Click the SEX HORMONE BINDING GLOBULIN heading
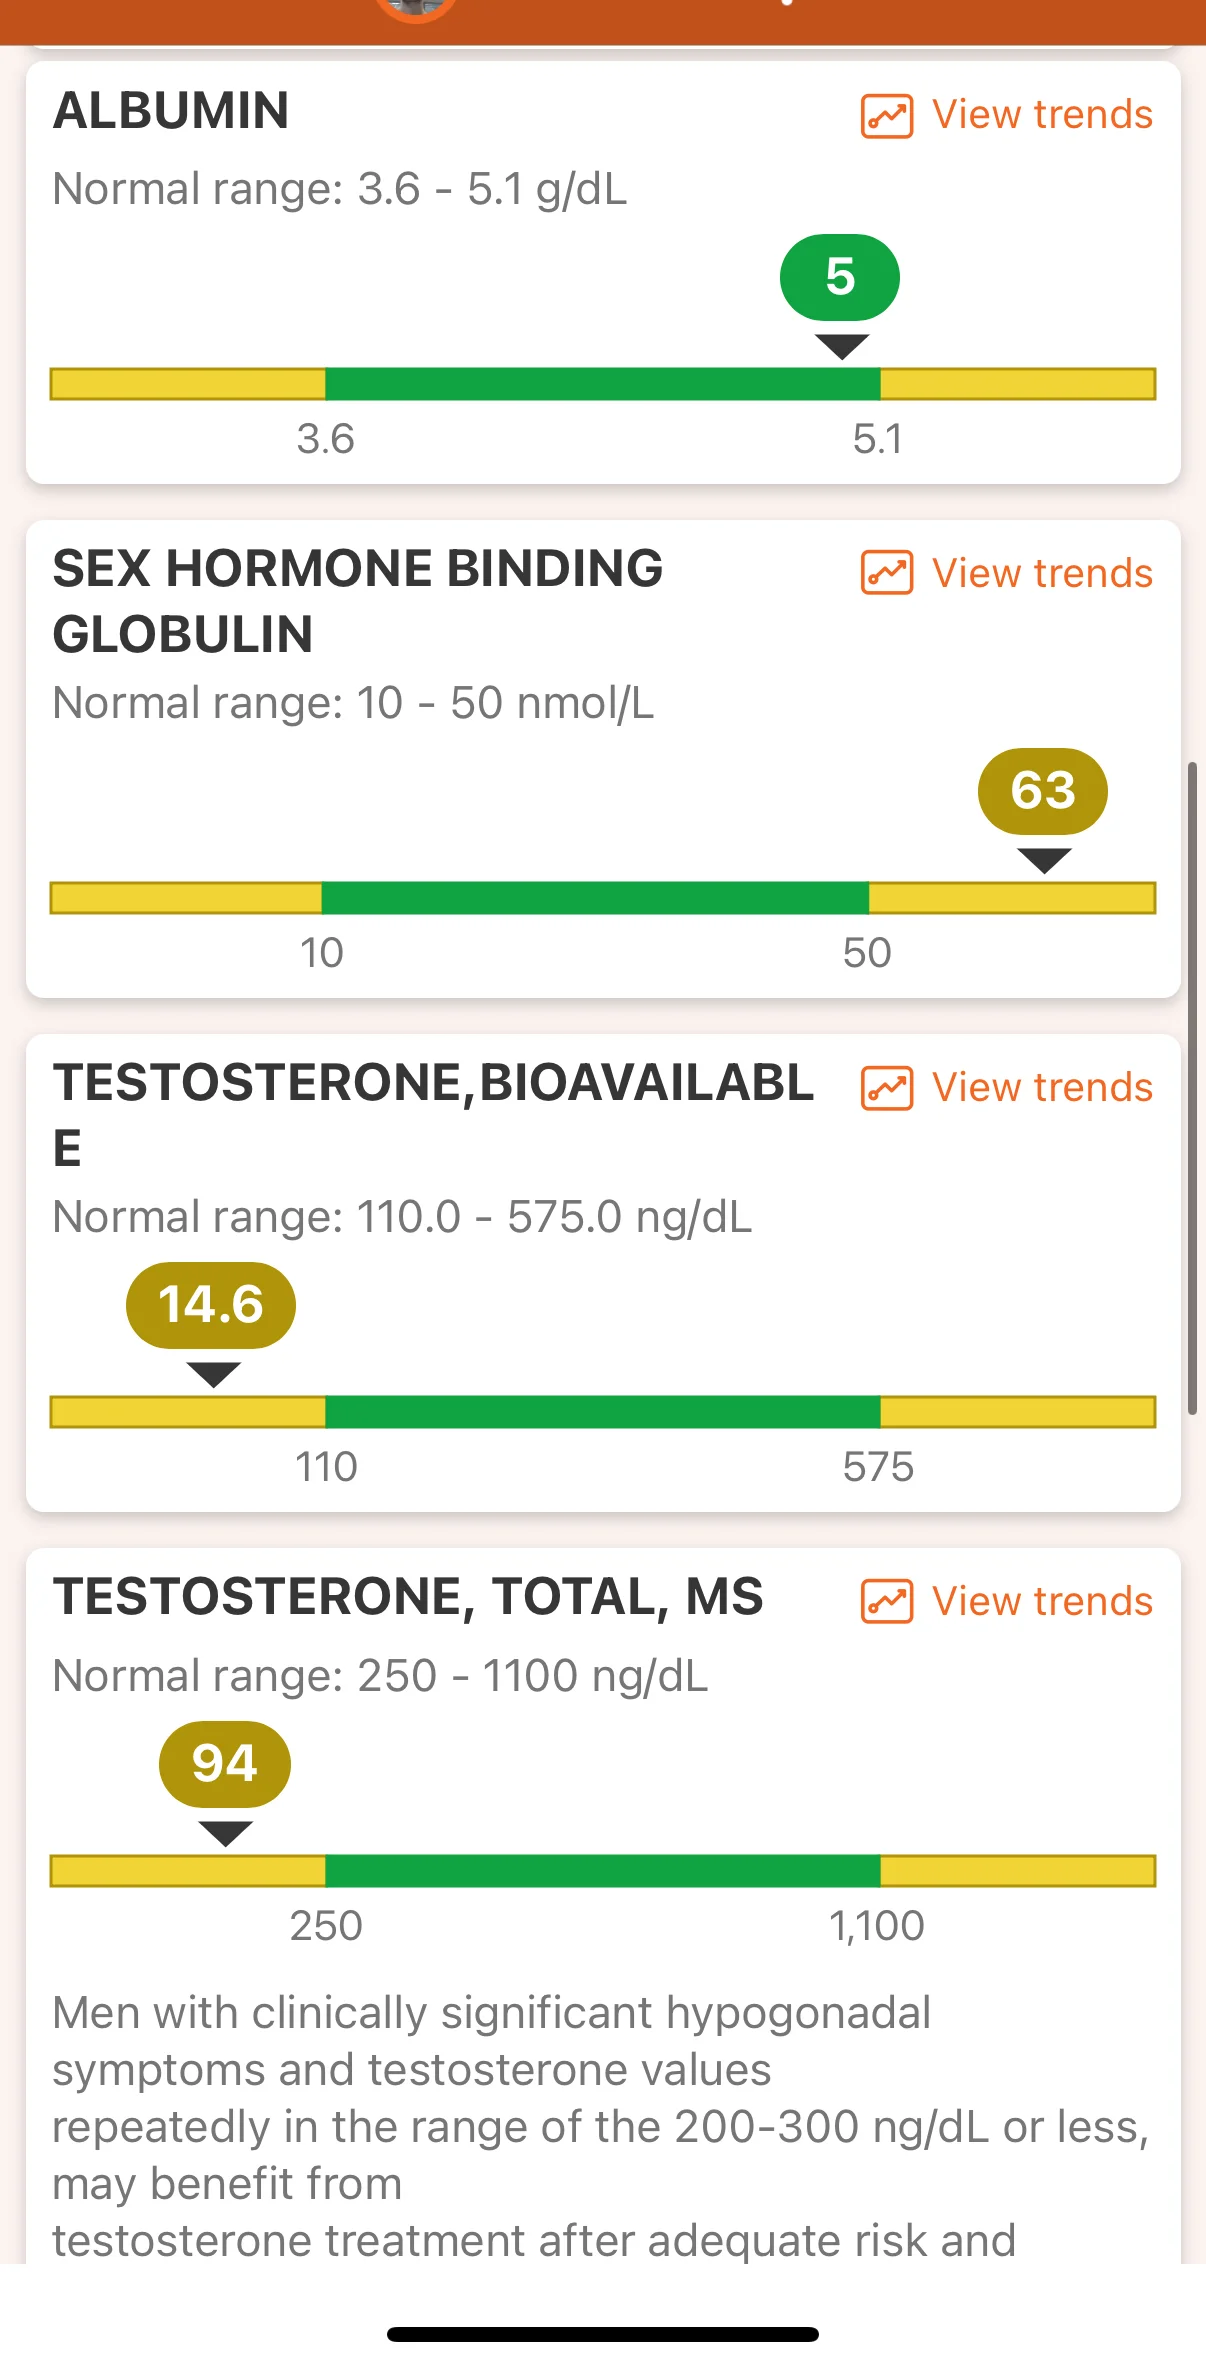 coord(357,601)
